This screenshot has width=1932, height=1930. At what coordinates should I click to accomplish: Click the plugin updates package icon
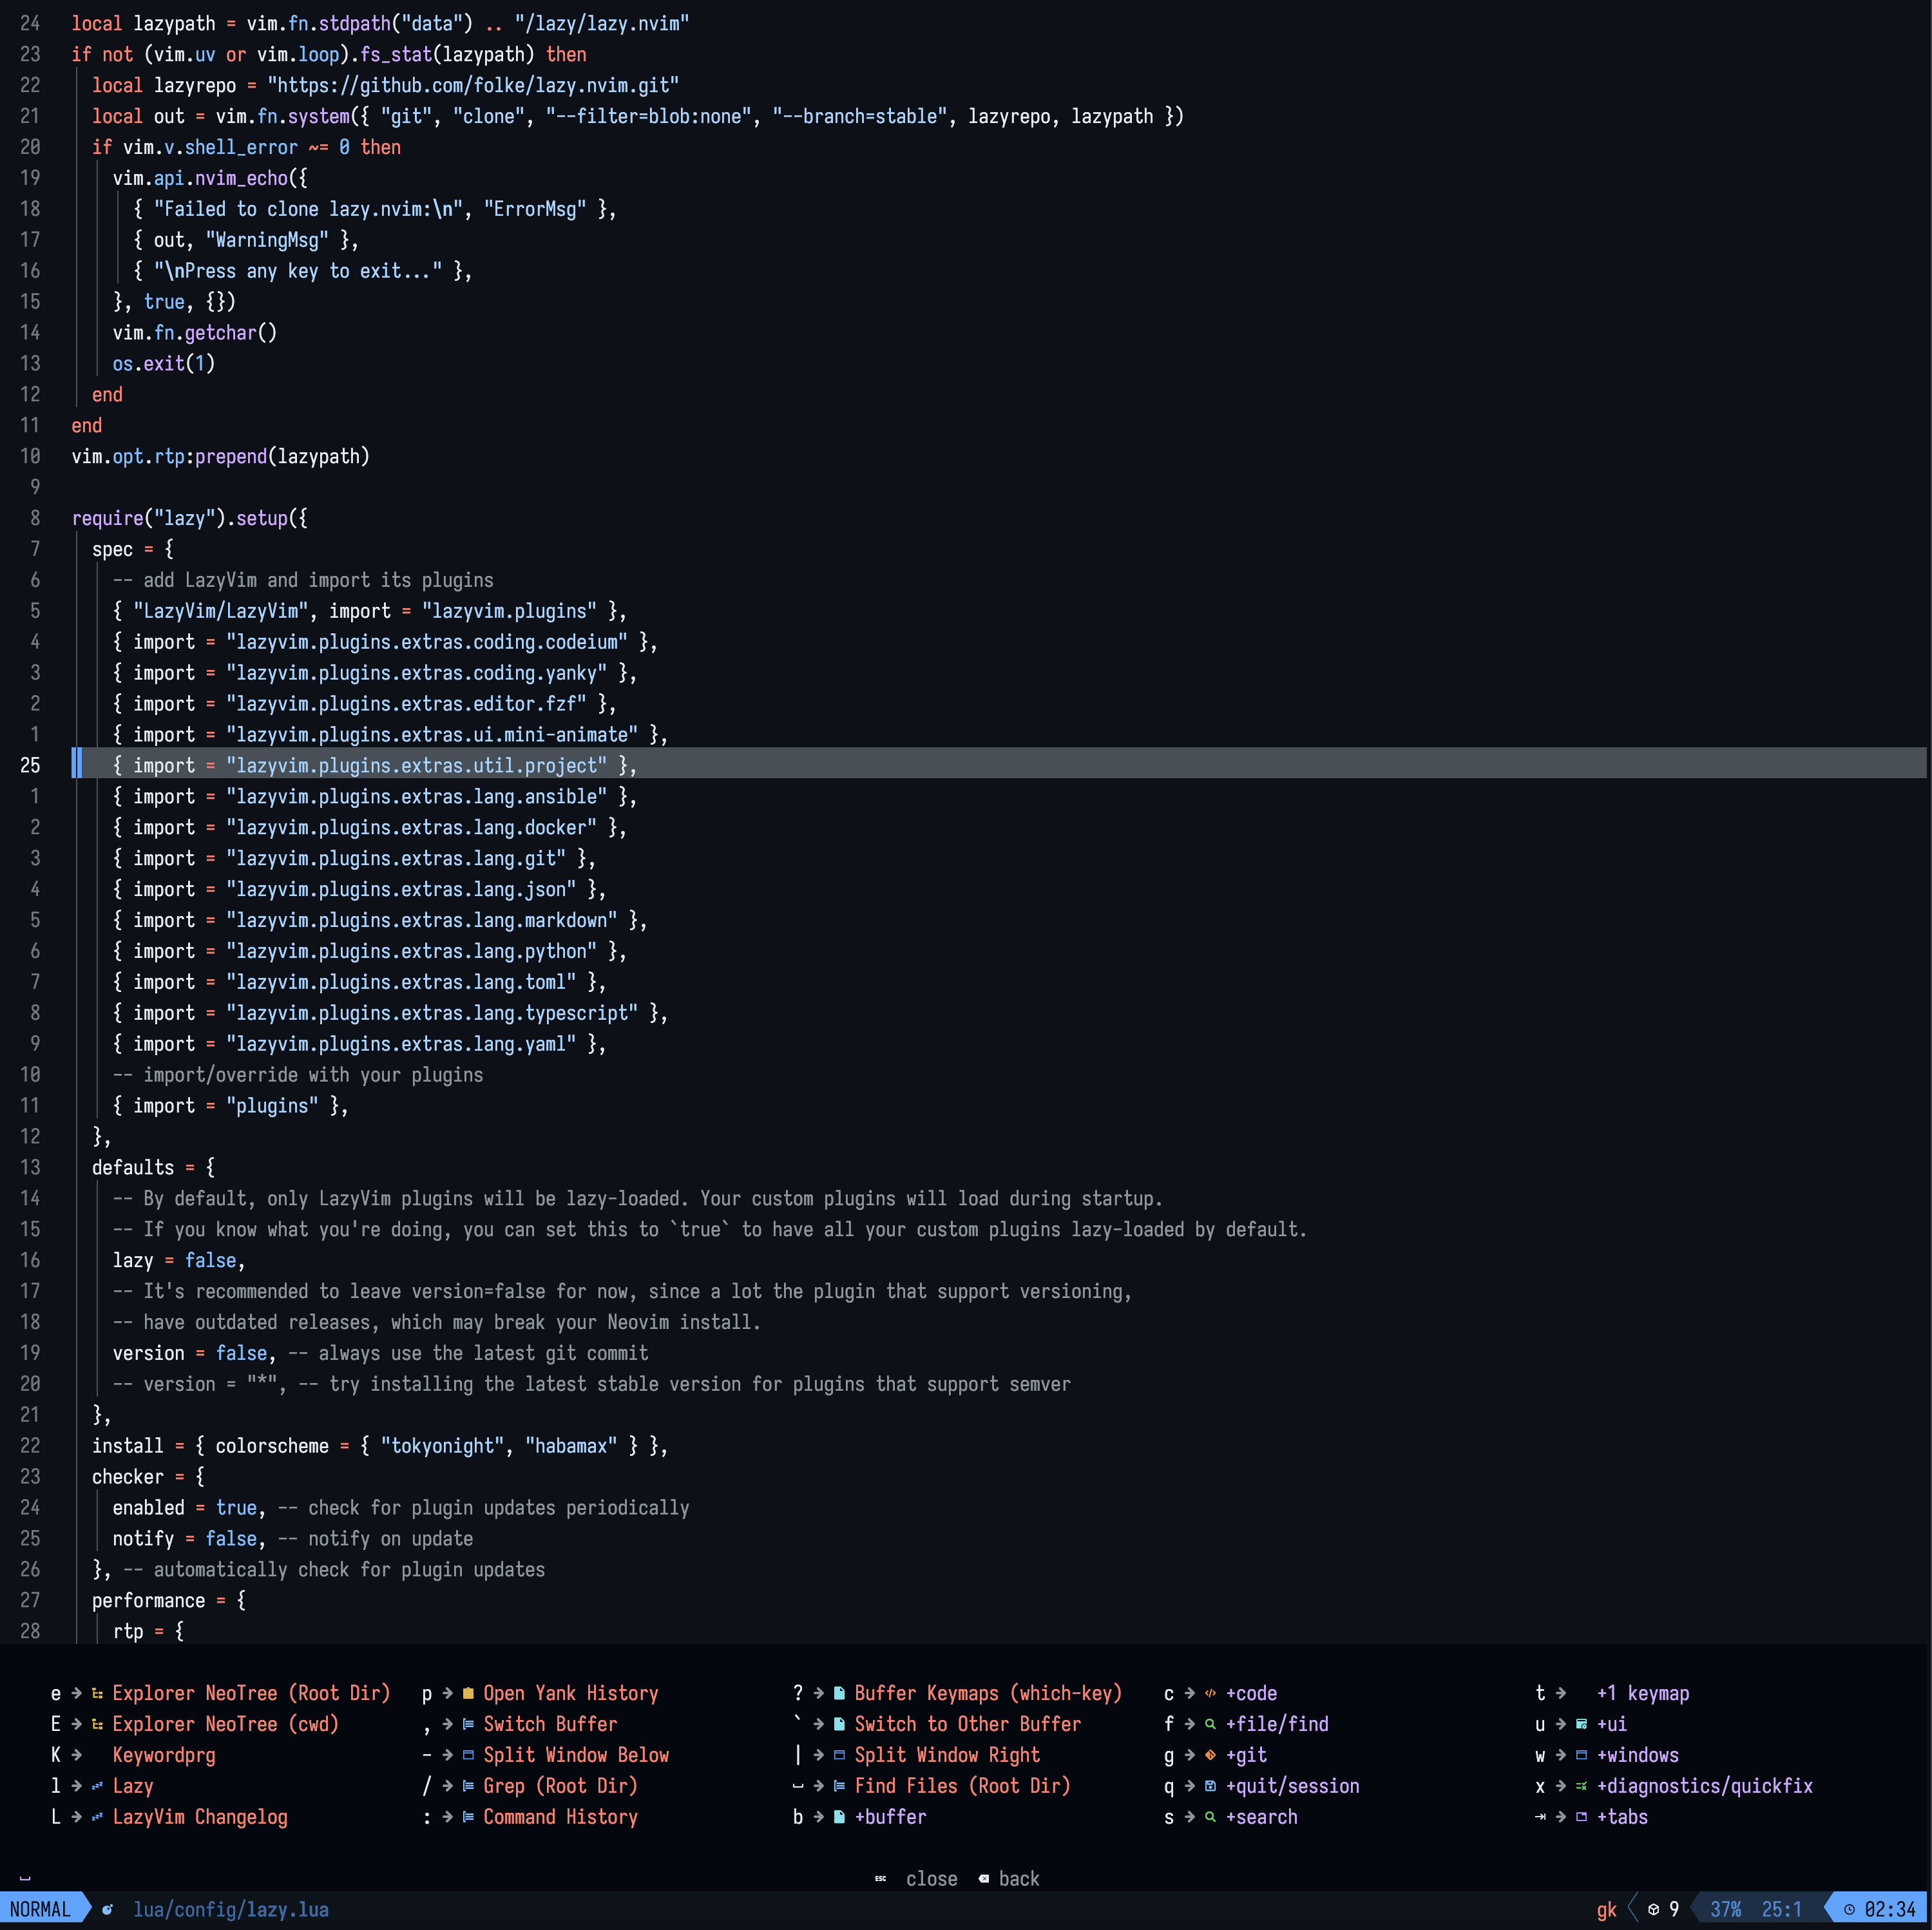pos(1653,1909)
